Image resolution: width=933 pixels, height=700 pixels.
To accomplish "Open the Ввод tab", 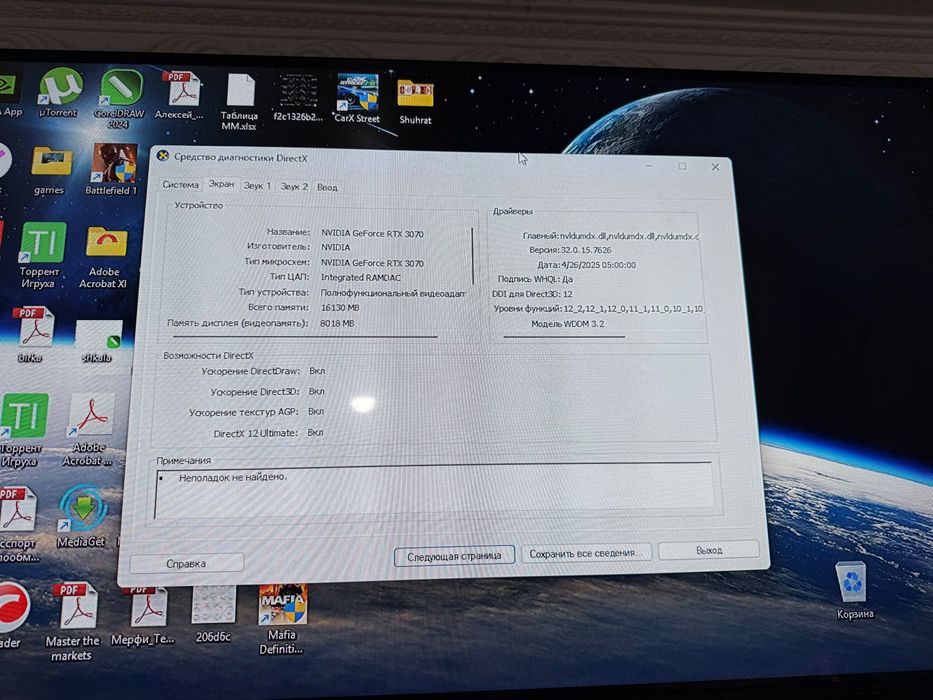I will tap(327, 188).
